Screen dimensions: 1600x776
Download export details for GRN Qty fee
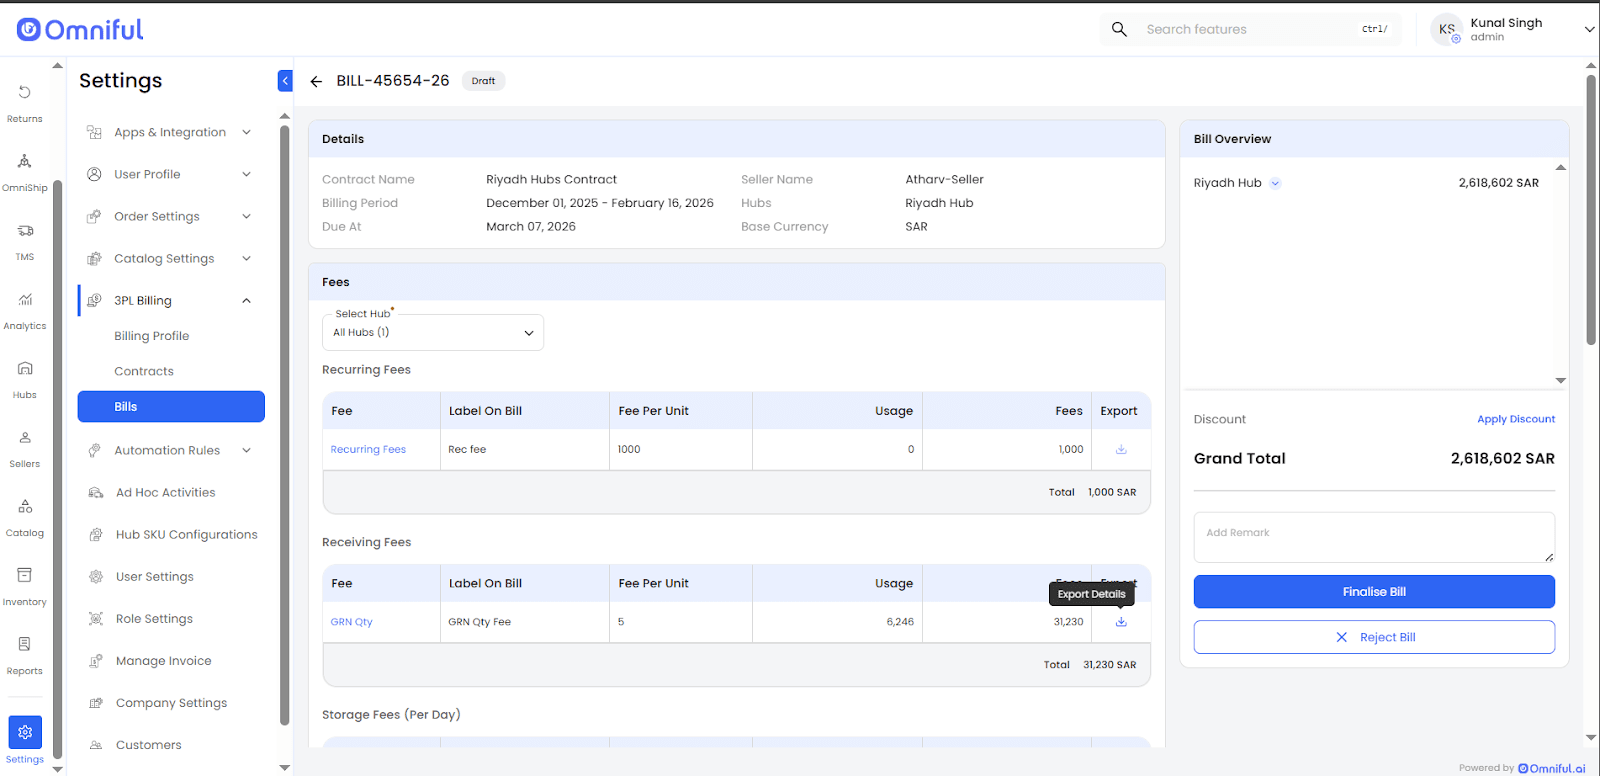(1121, 622)
